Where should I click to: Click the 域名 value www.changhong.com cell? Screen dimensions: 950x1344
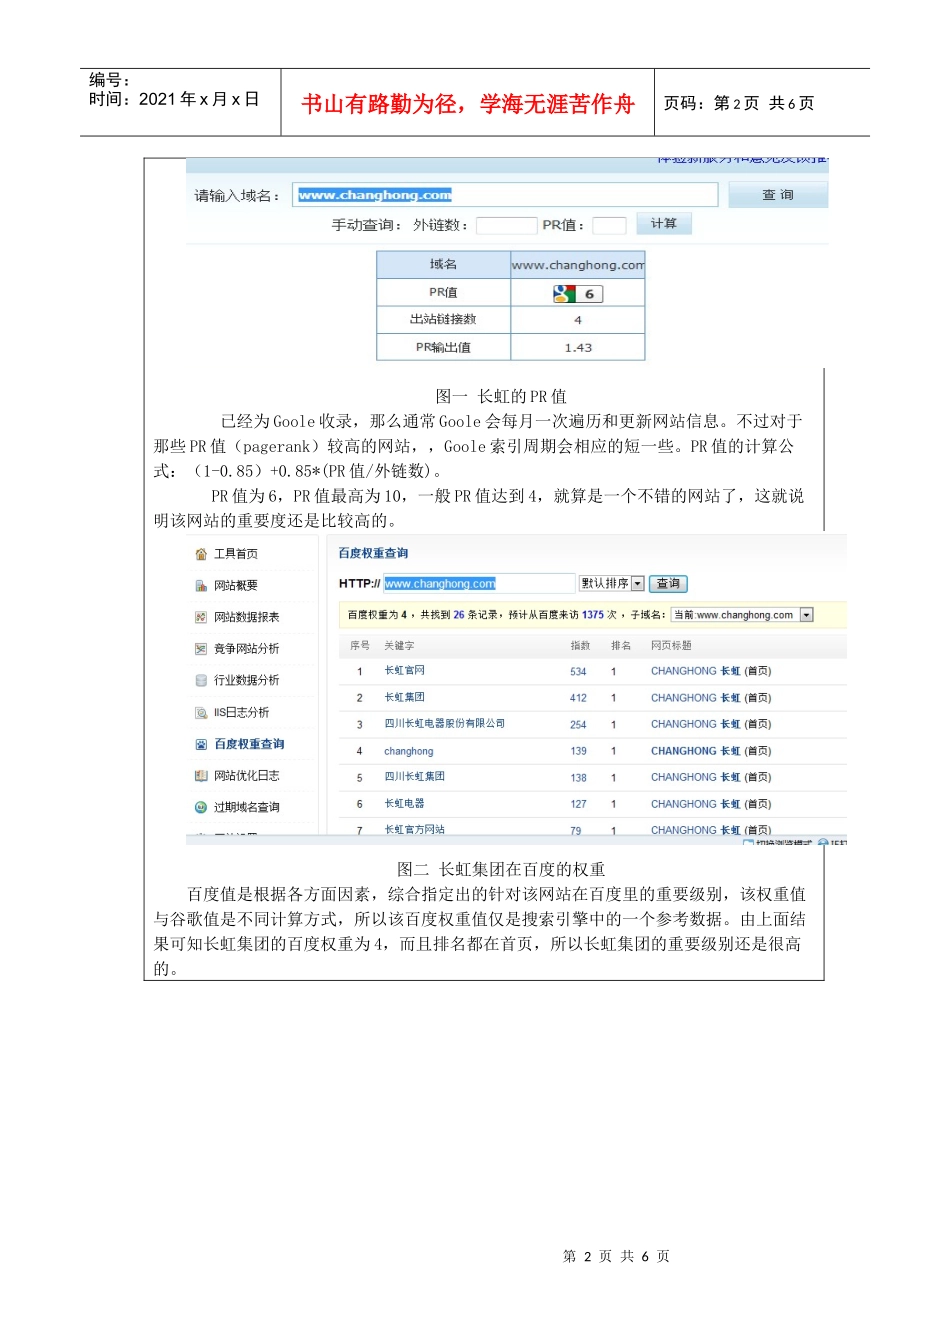click(x=578, y=265)
